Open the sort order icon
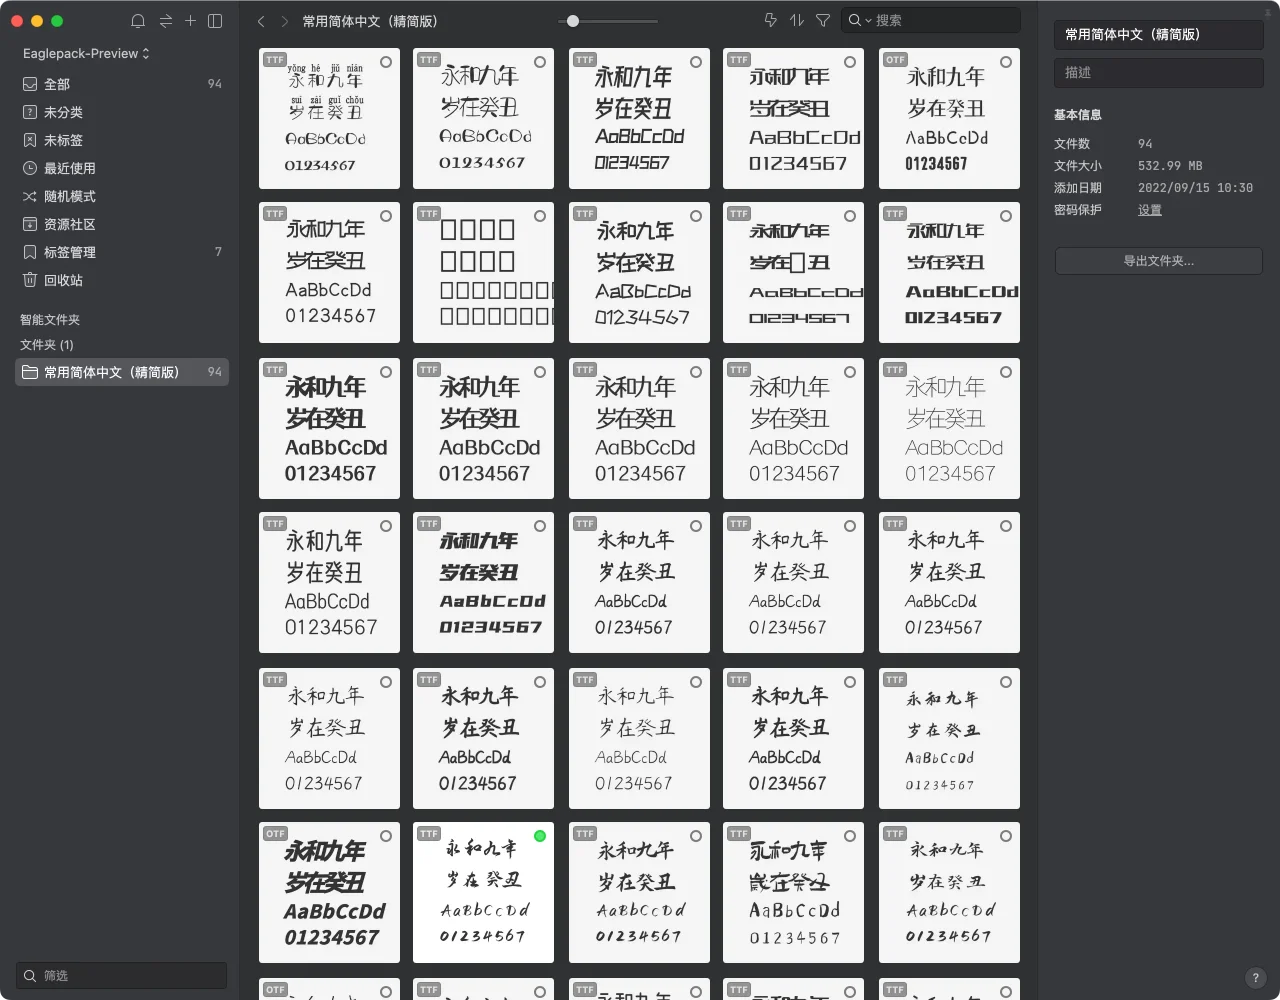 point(796,20)
